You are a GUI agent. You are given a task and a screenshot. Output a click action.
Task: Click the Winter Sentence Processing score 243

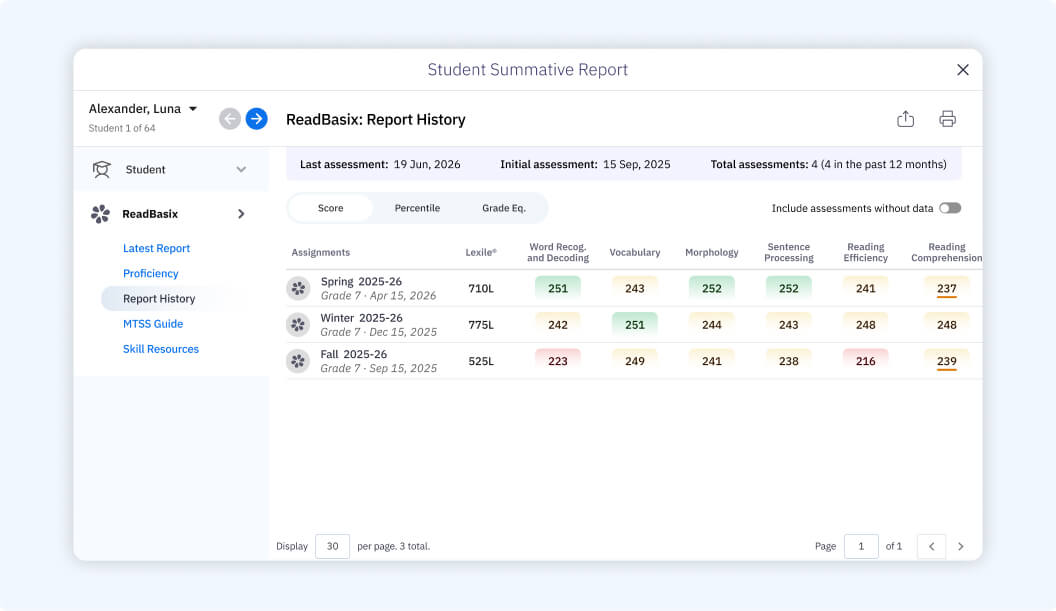point(789,325)
